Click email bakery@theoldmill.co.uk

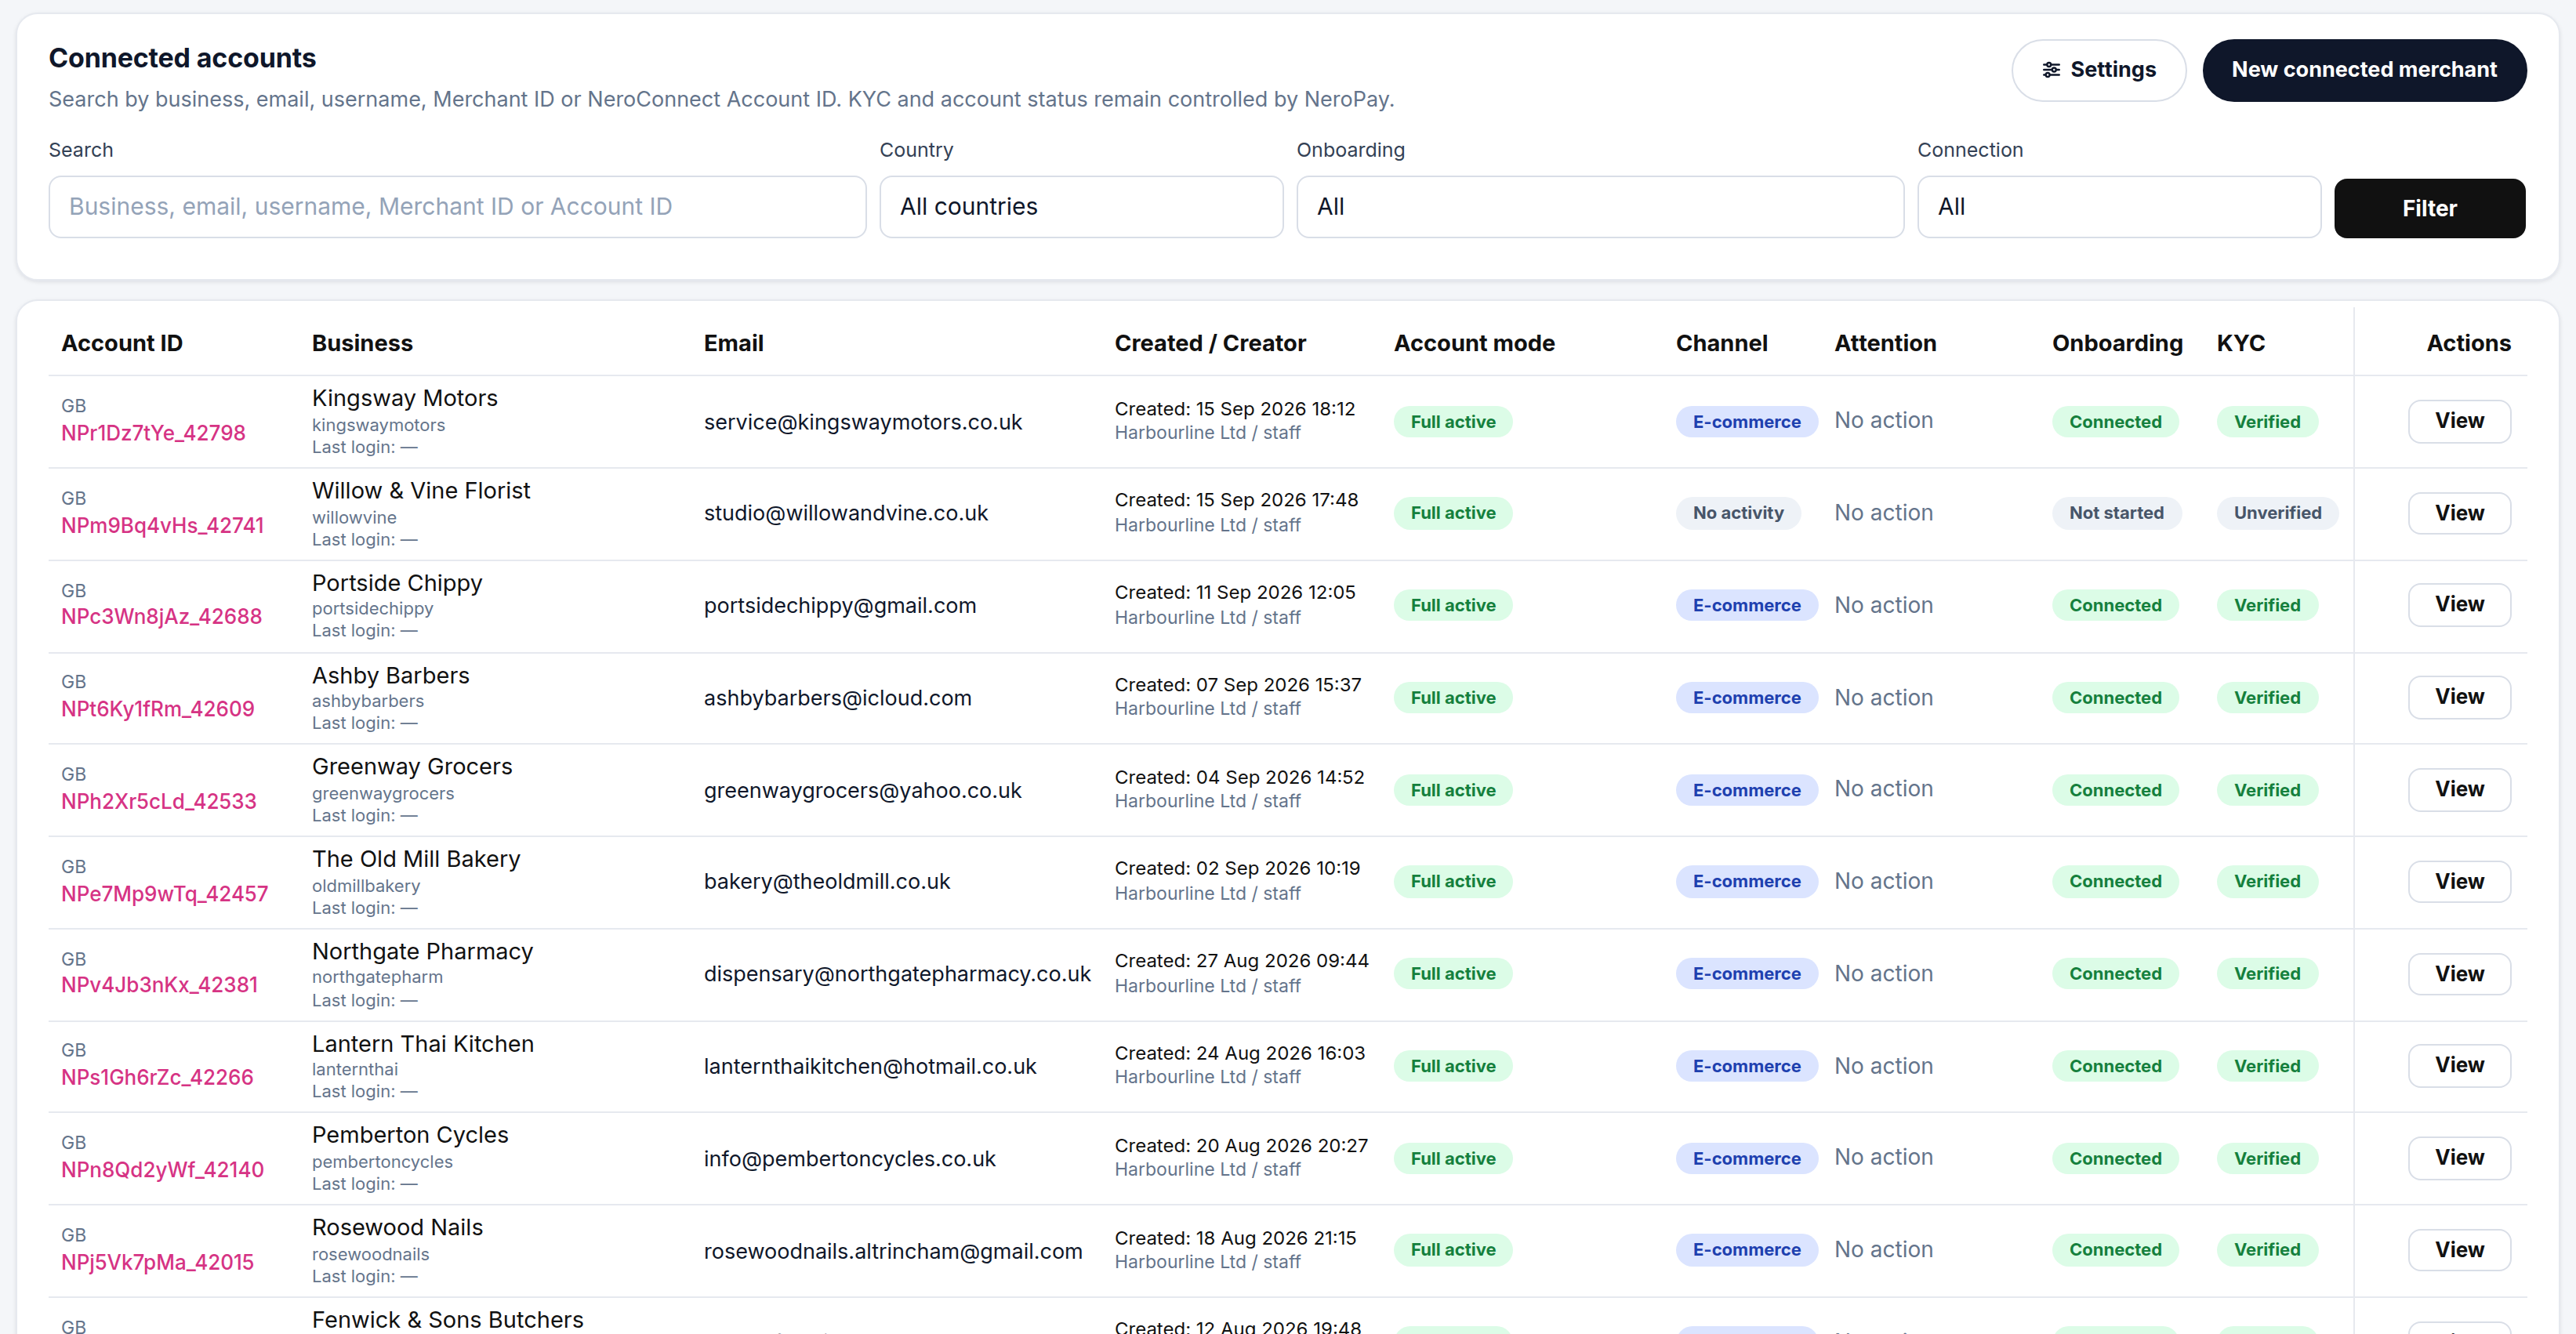click(x=827, y=882)
